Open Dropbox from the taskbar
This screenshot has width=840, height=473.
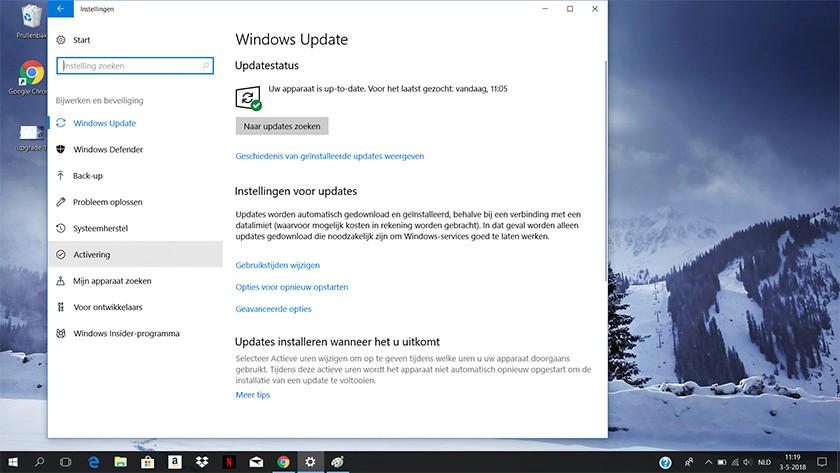202,462
